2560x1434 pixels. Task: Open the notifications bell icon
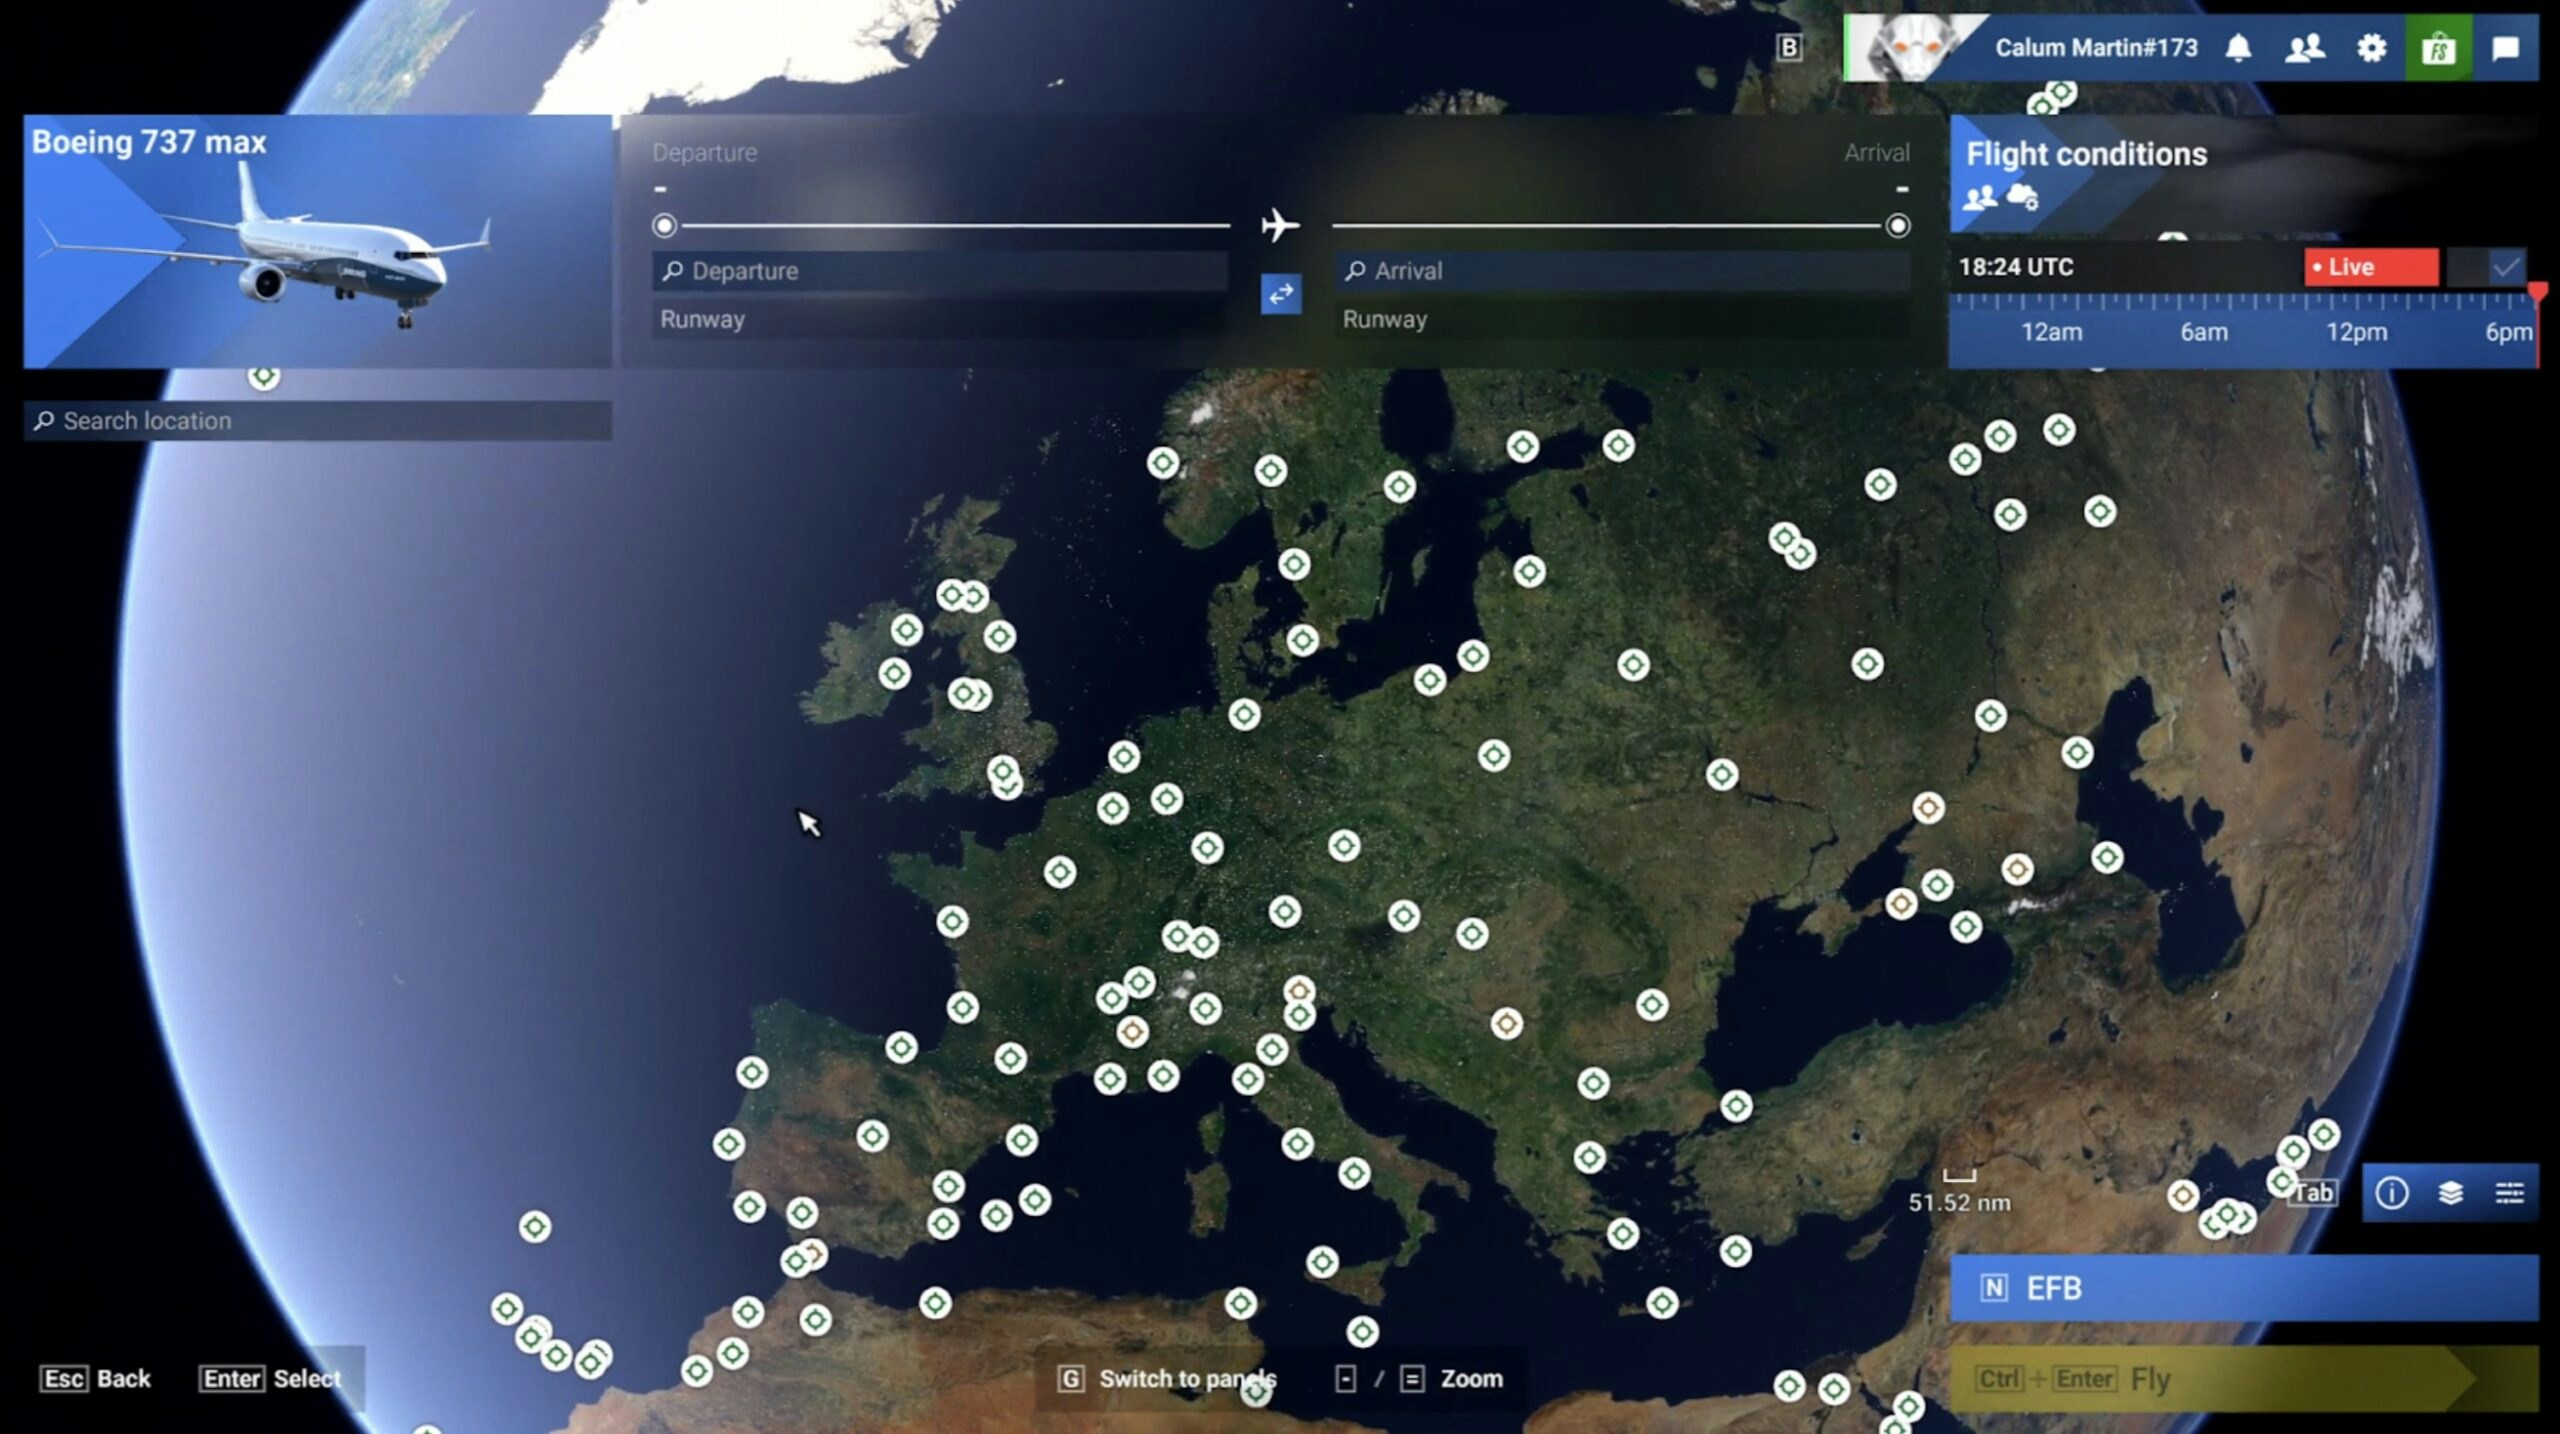pos(2238,47)
